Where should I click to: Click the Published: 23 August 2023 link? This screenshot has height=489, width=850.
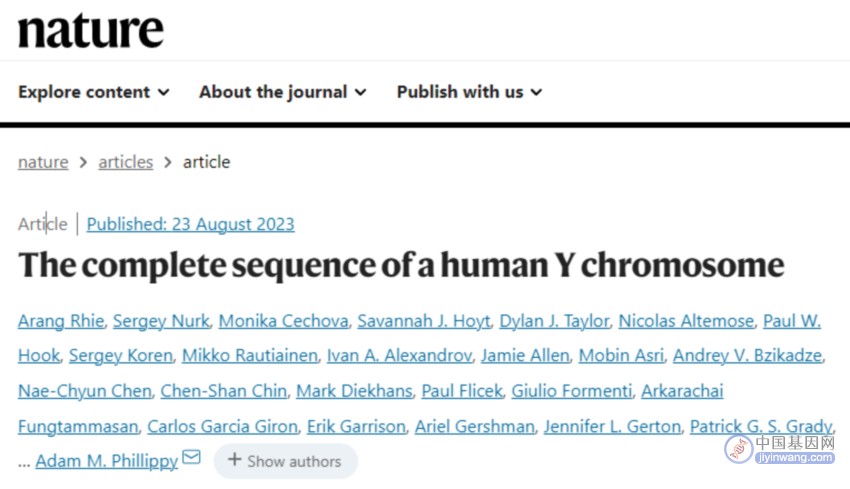point(190,224)
